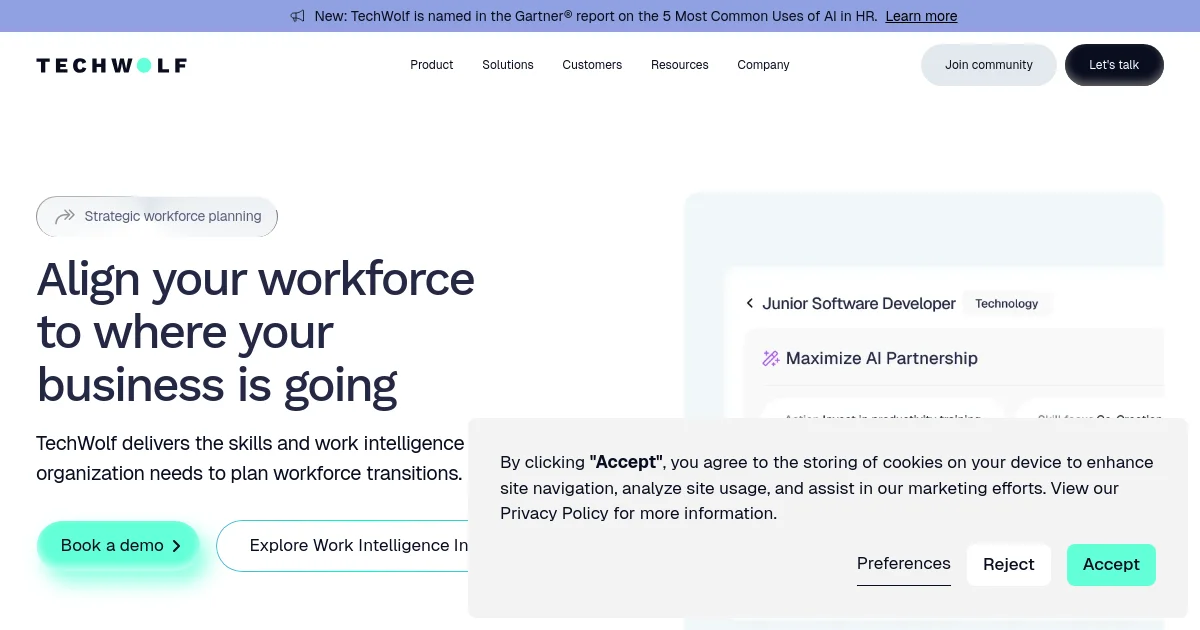Follow the Learn more banner link
1200x630 pixels.
pyautogui.click(x=921, y=16)
